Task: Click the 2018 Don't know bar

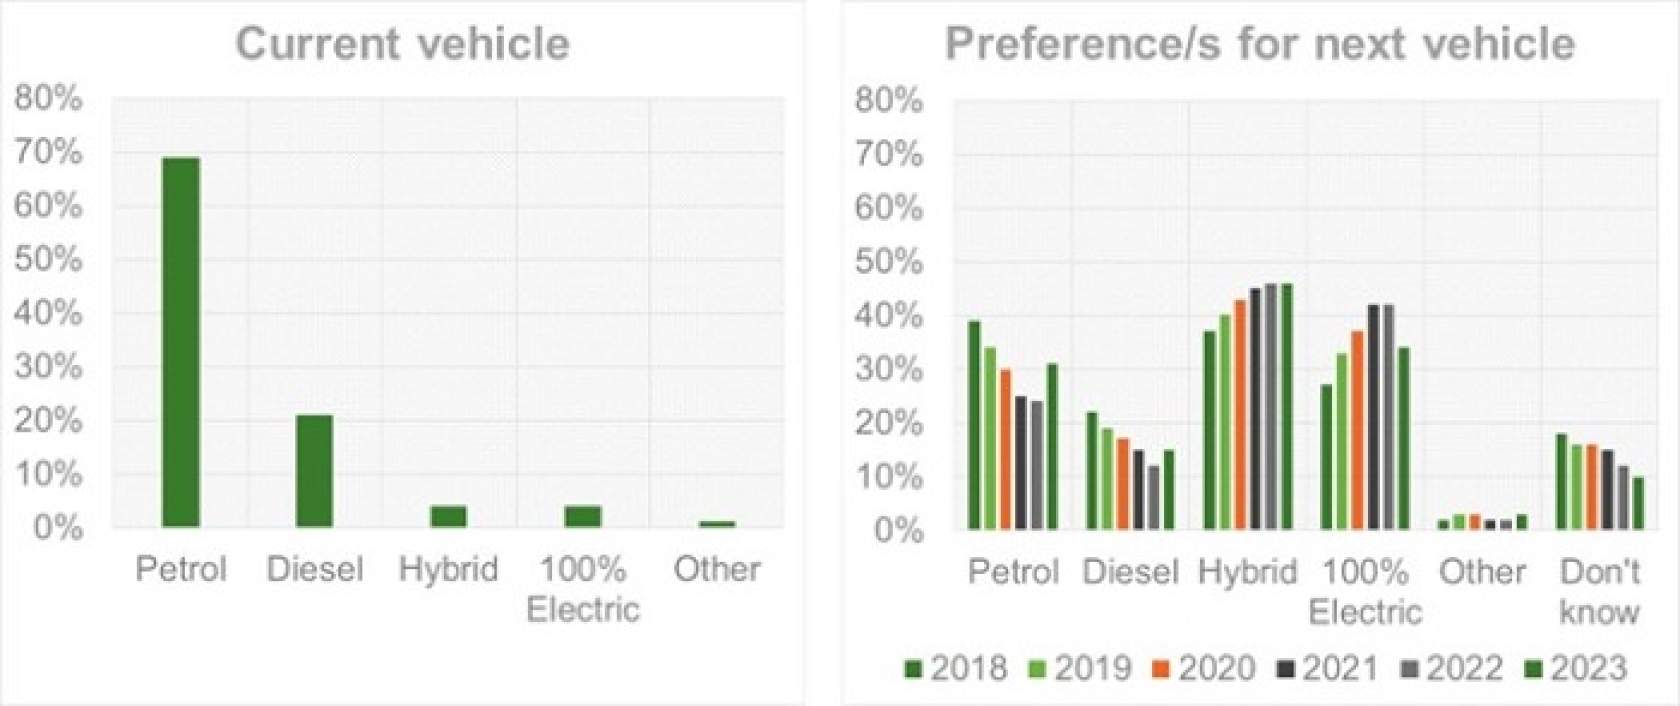Action: click(x=1561, y=481)
